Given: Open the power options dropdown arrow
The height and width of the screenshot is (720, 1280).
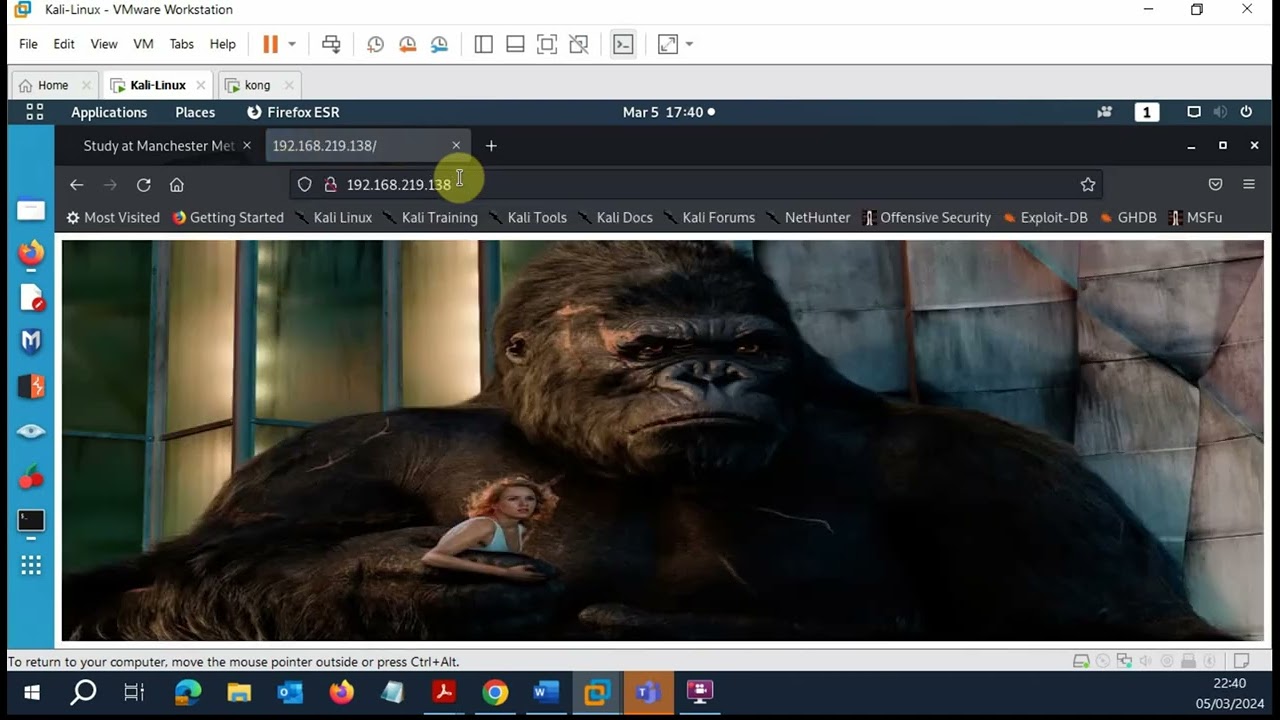Looking at the screenshot, I should pos(292,44).
